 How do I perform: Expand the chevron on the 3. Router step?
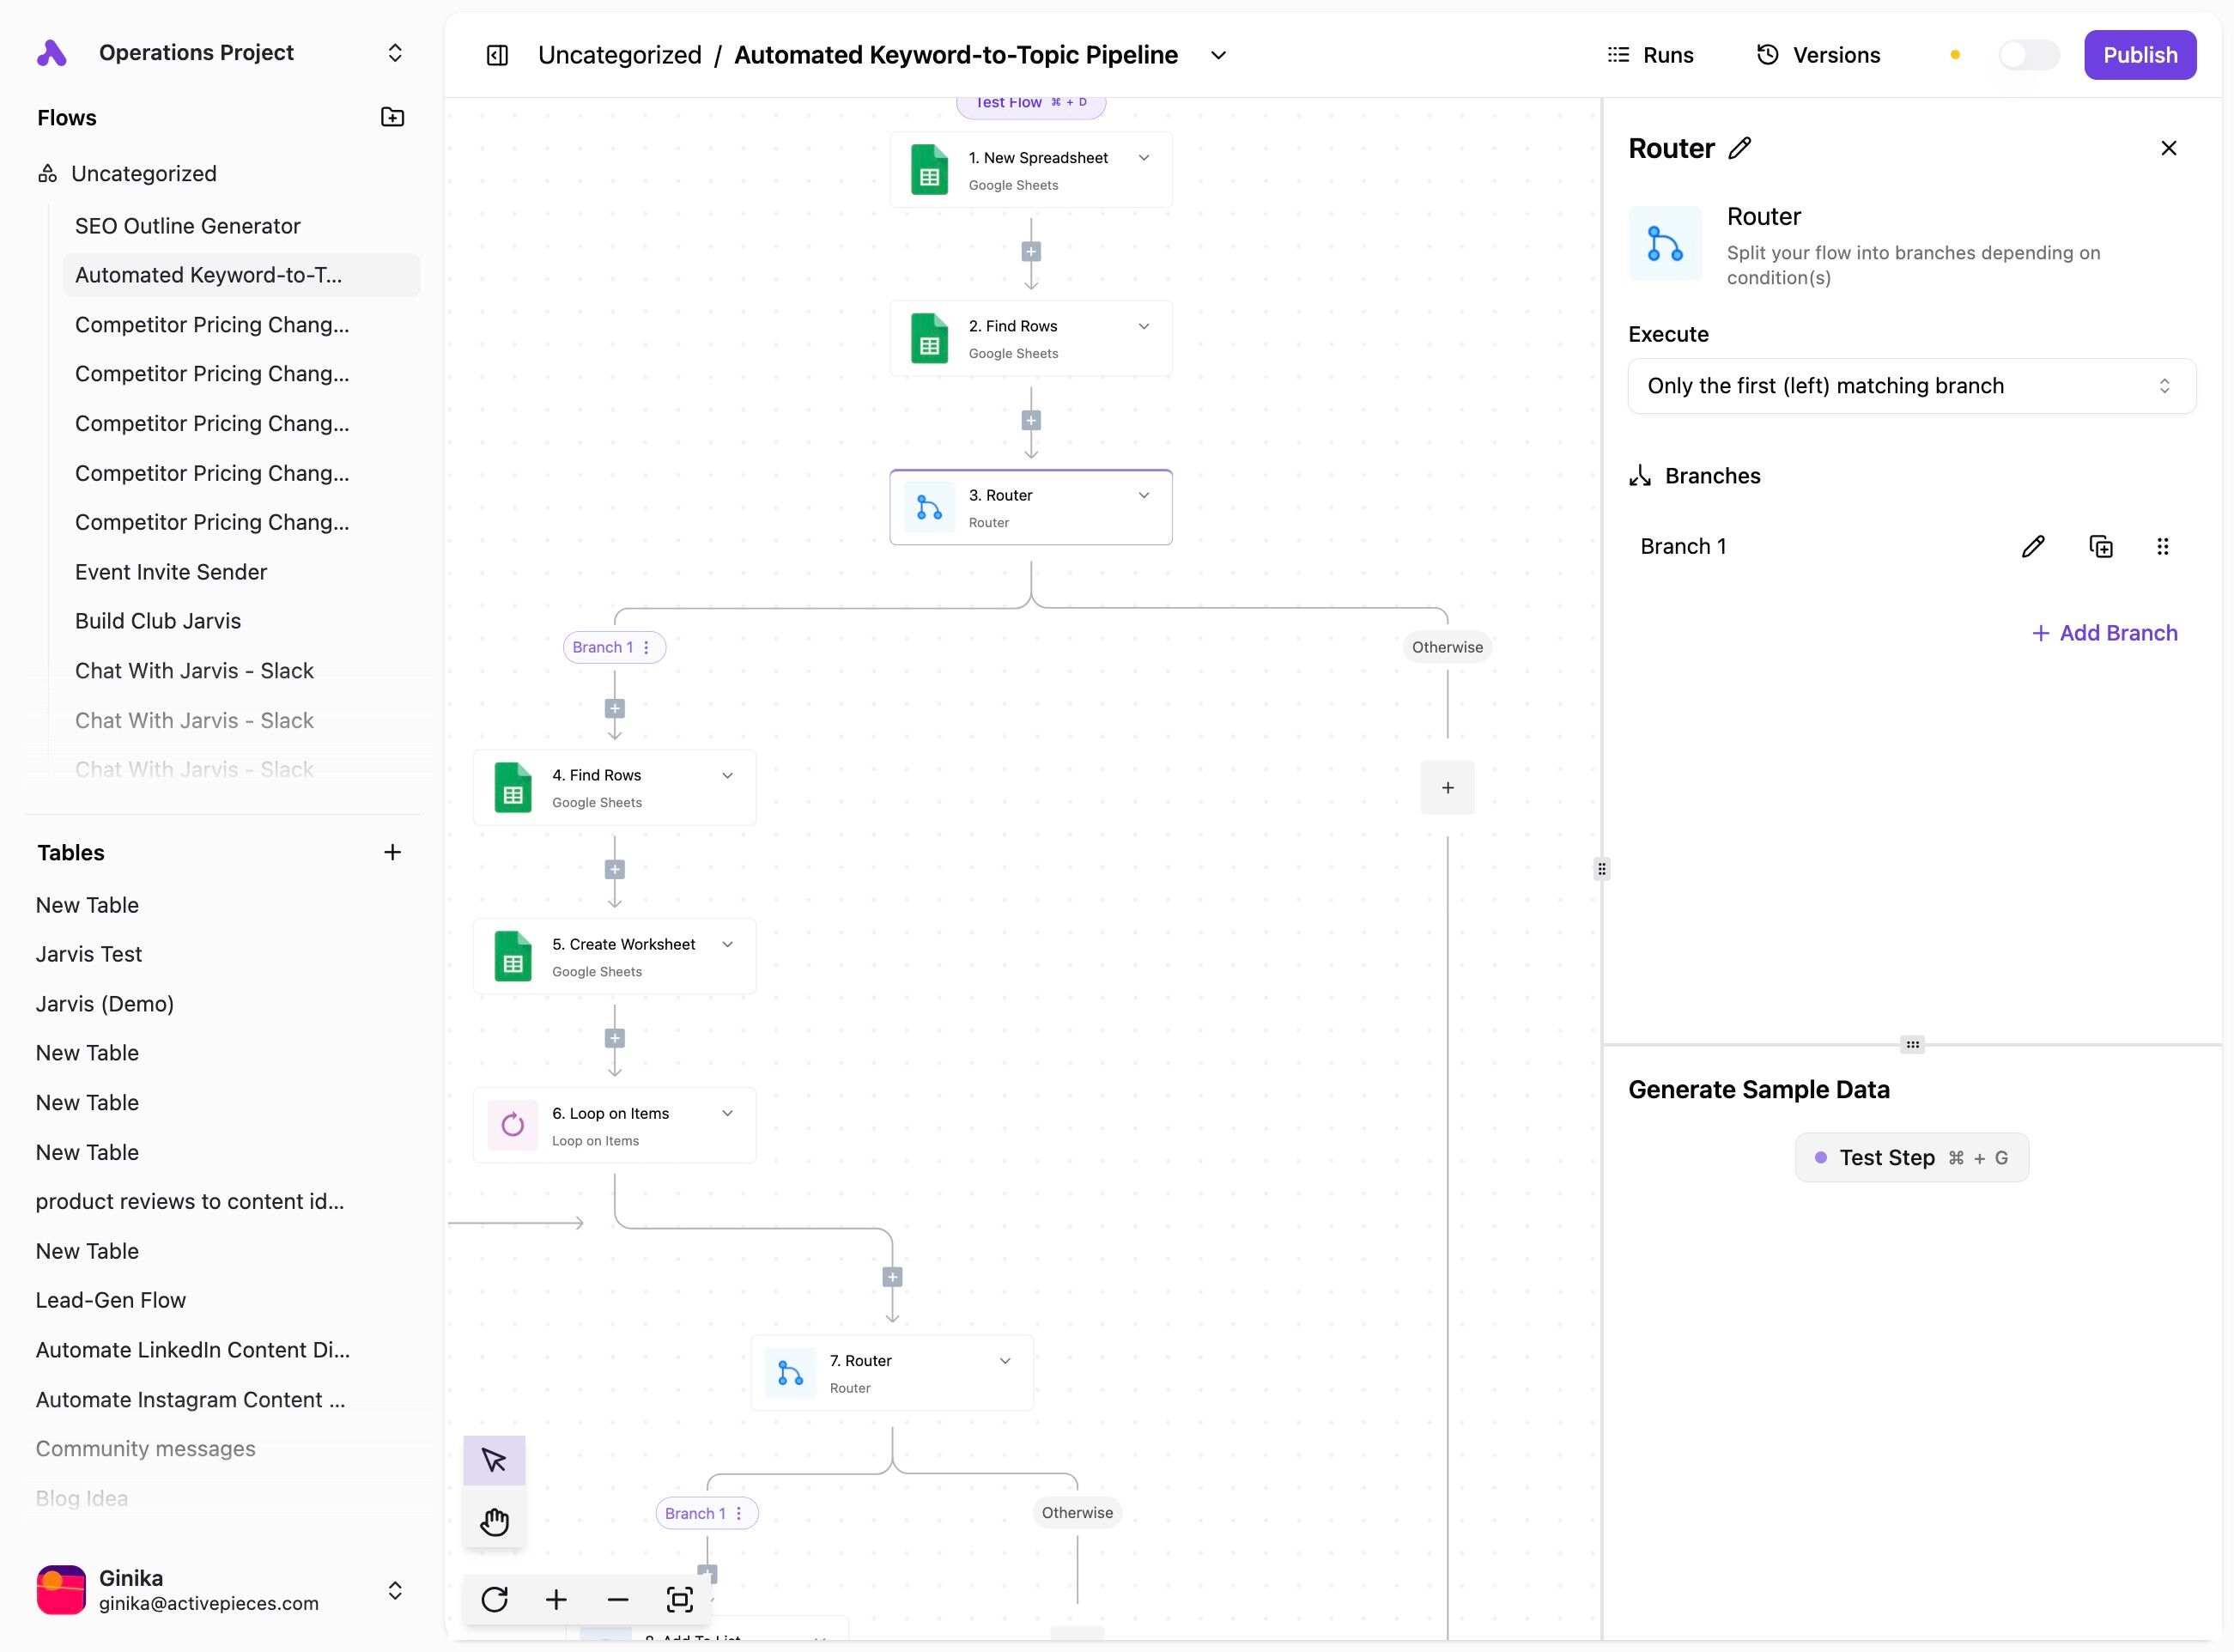[1144, 495]
